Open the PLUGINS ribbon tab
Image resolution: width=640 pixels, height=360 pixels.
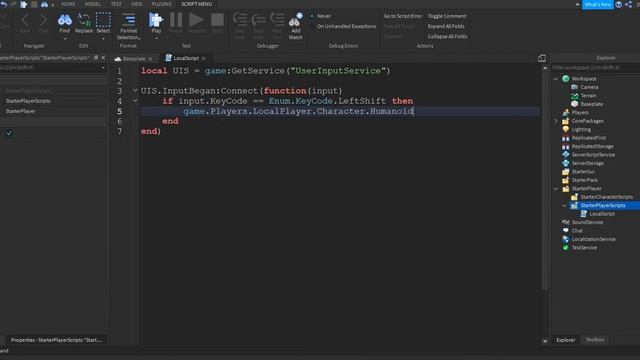[162, 4]
